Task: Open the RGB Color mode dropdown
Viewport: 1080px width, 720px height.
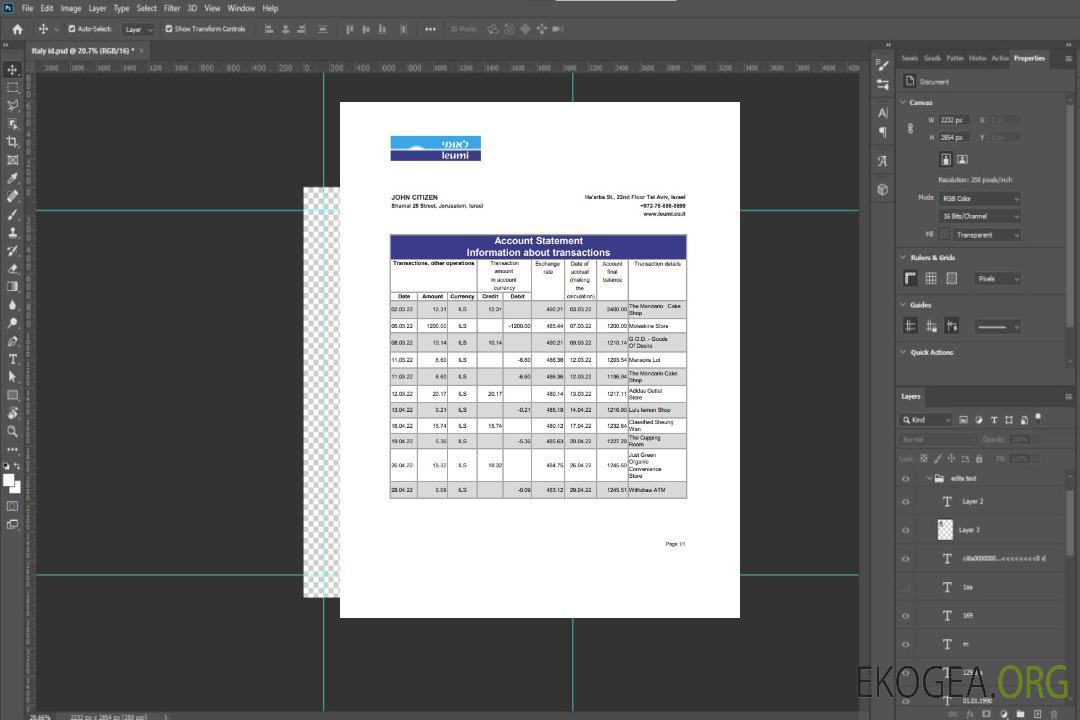Action: (x=980, y=198)
